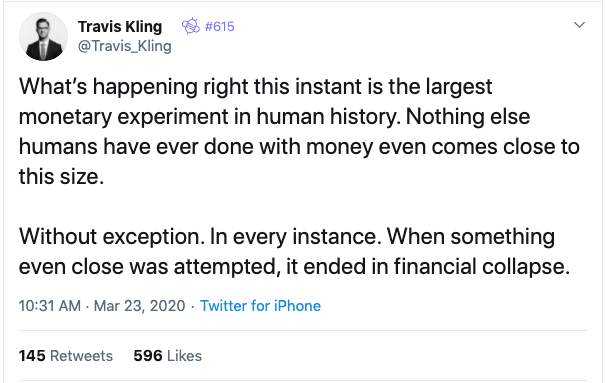The width and height of the screenshot is (606, 383).
Task: Click the word Likes label
Action: pos(185,356)
